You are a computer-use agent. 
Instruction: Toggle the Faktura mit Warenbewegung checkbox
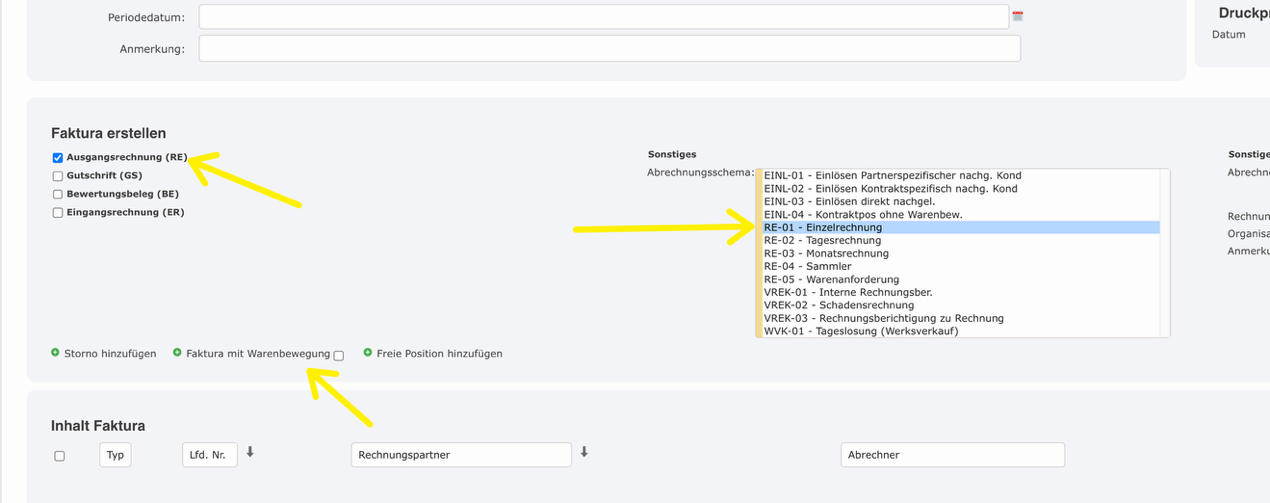(339, 355)
